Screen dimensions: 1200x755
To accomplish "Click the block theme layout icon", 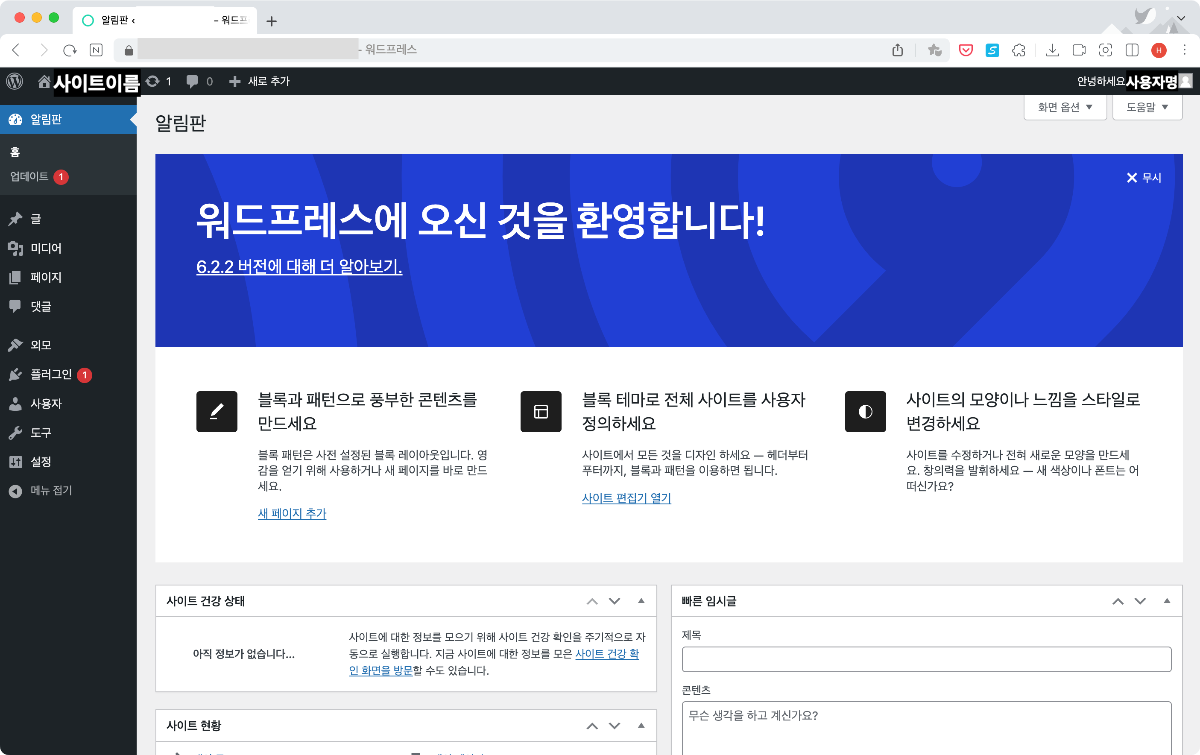I will click(541, 411).
